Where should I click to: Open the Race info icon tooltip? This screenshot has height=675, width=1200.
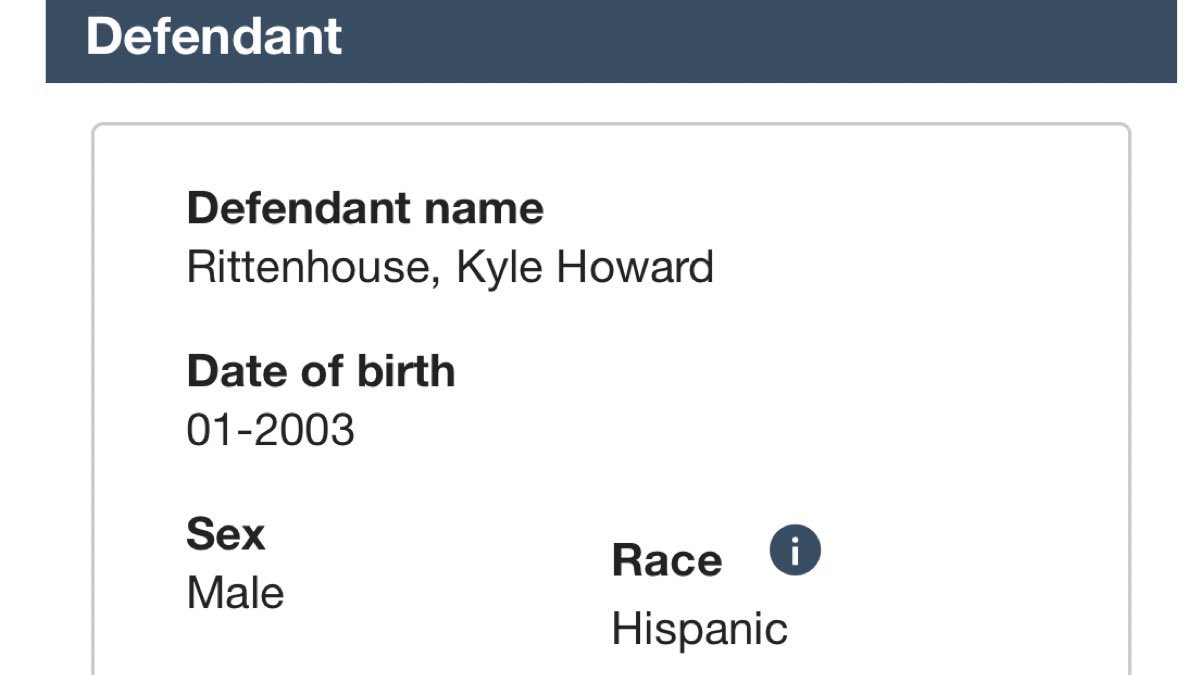795,551
